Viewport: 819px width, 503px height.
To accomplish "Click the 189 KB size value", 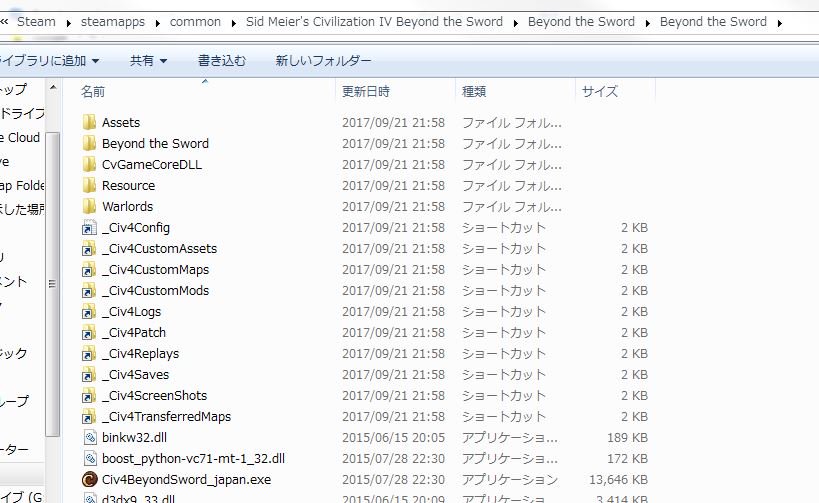I will coord(627,438).
